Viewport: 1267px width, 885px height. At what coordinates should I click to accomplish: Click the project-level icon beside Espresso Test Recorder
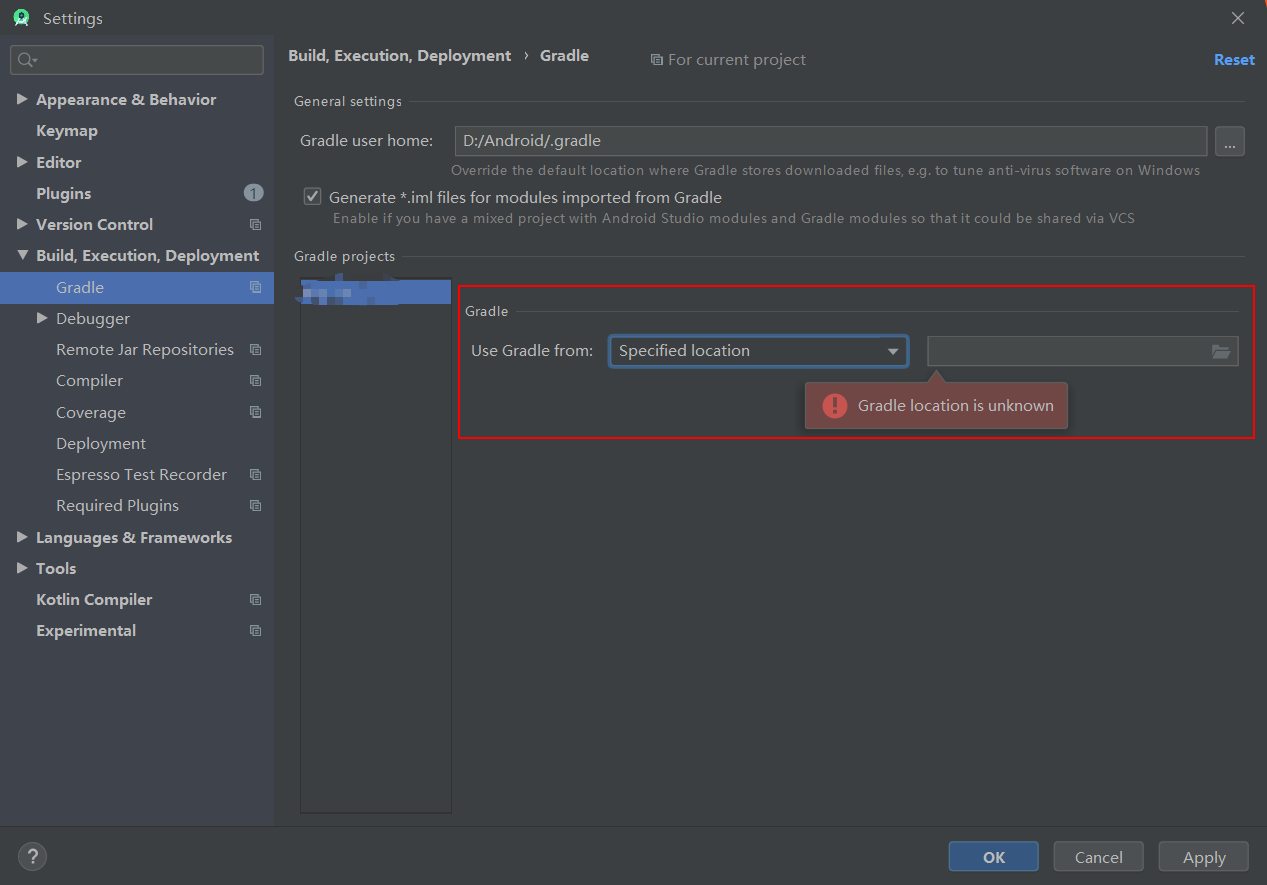tap(255, 475)
